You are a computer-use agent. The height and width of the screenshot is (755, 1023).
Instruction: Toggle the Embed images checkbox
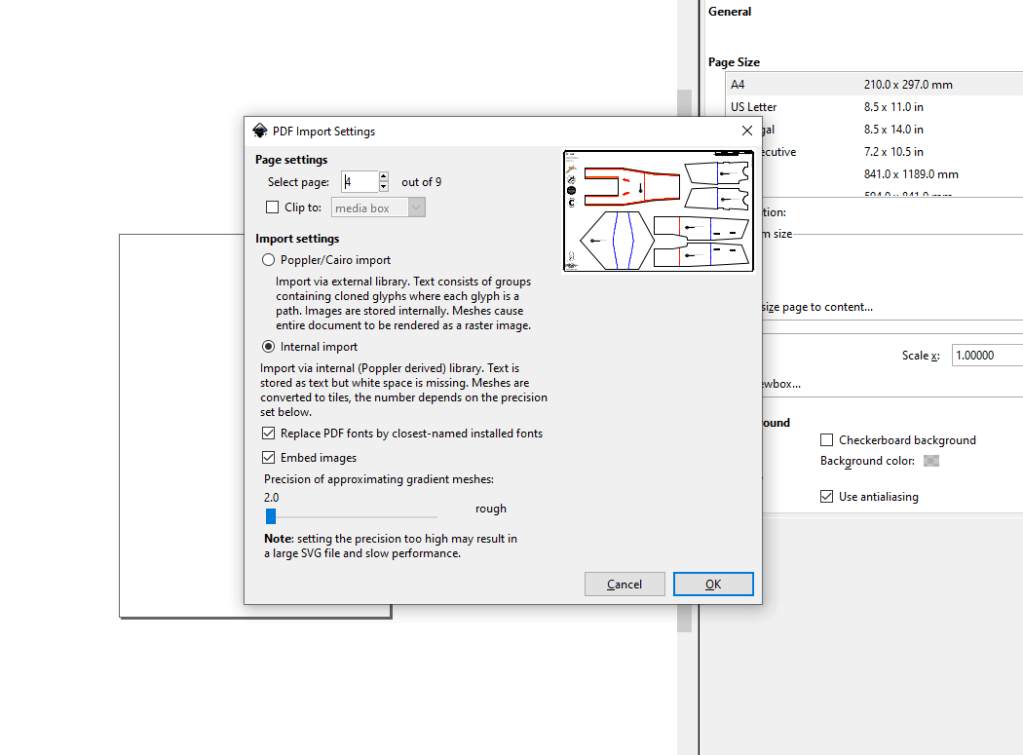(x=268, y=458)
